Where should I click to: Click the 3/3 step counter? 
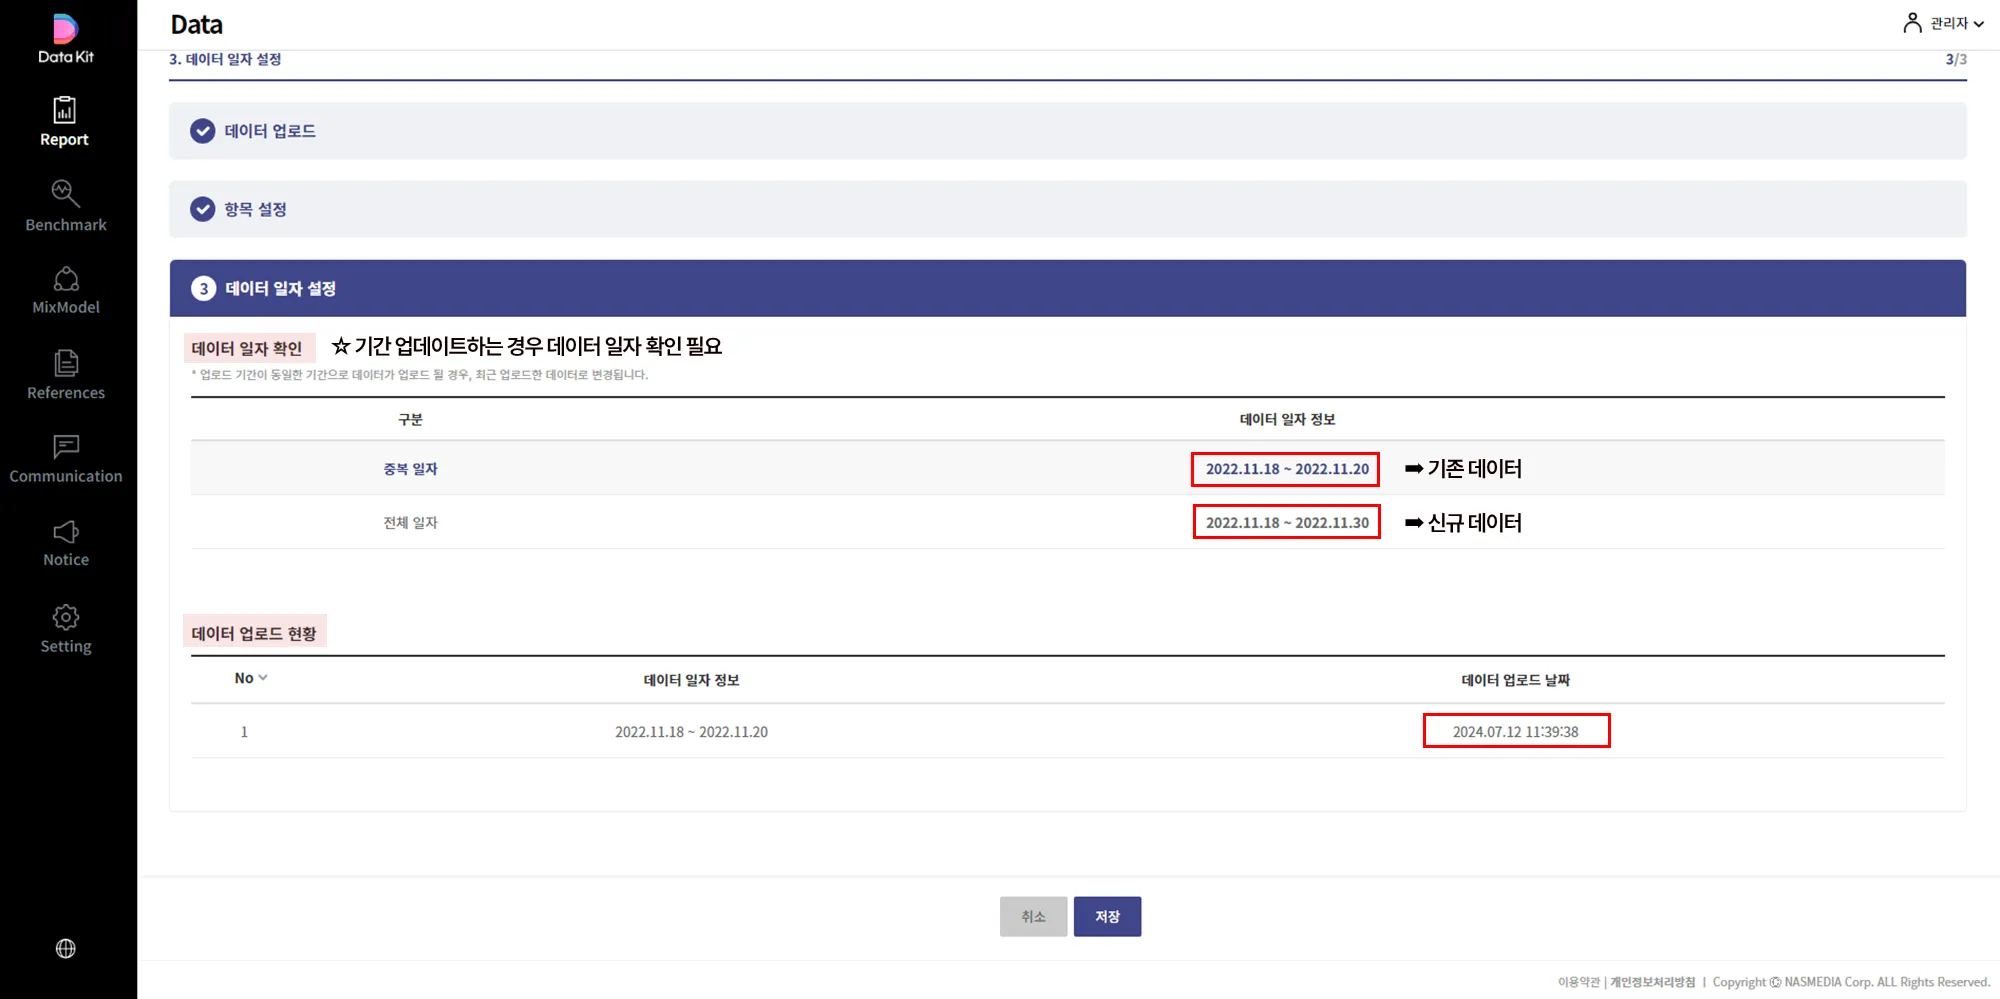(x=1956, y=59)
